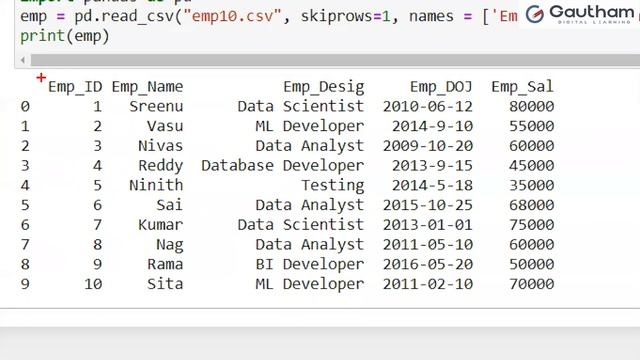Click the name Sreenu
The image size is (640, 360).
[x=156, y=106]
